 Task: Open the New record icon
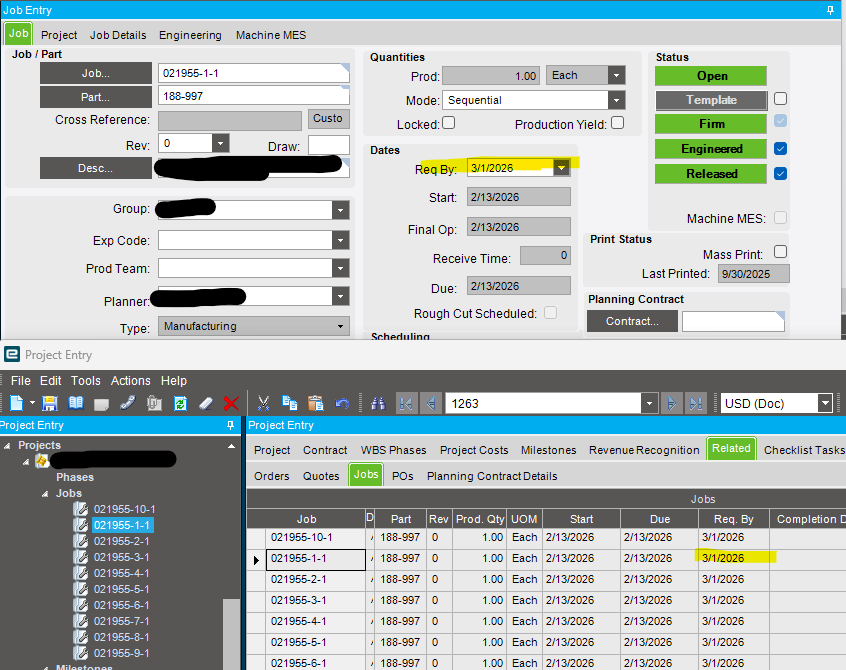(16, 404)
